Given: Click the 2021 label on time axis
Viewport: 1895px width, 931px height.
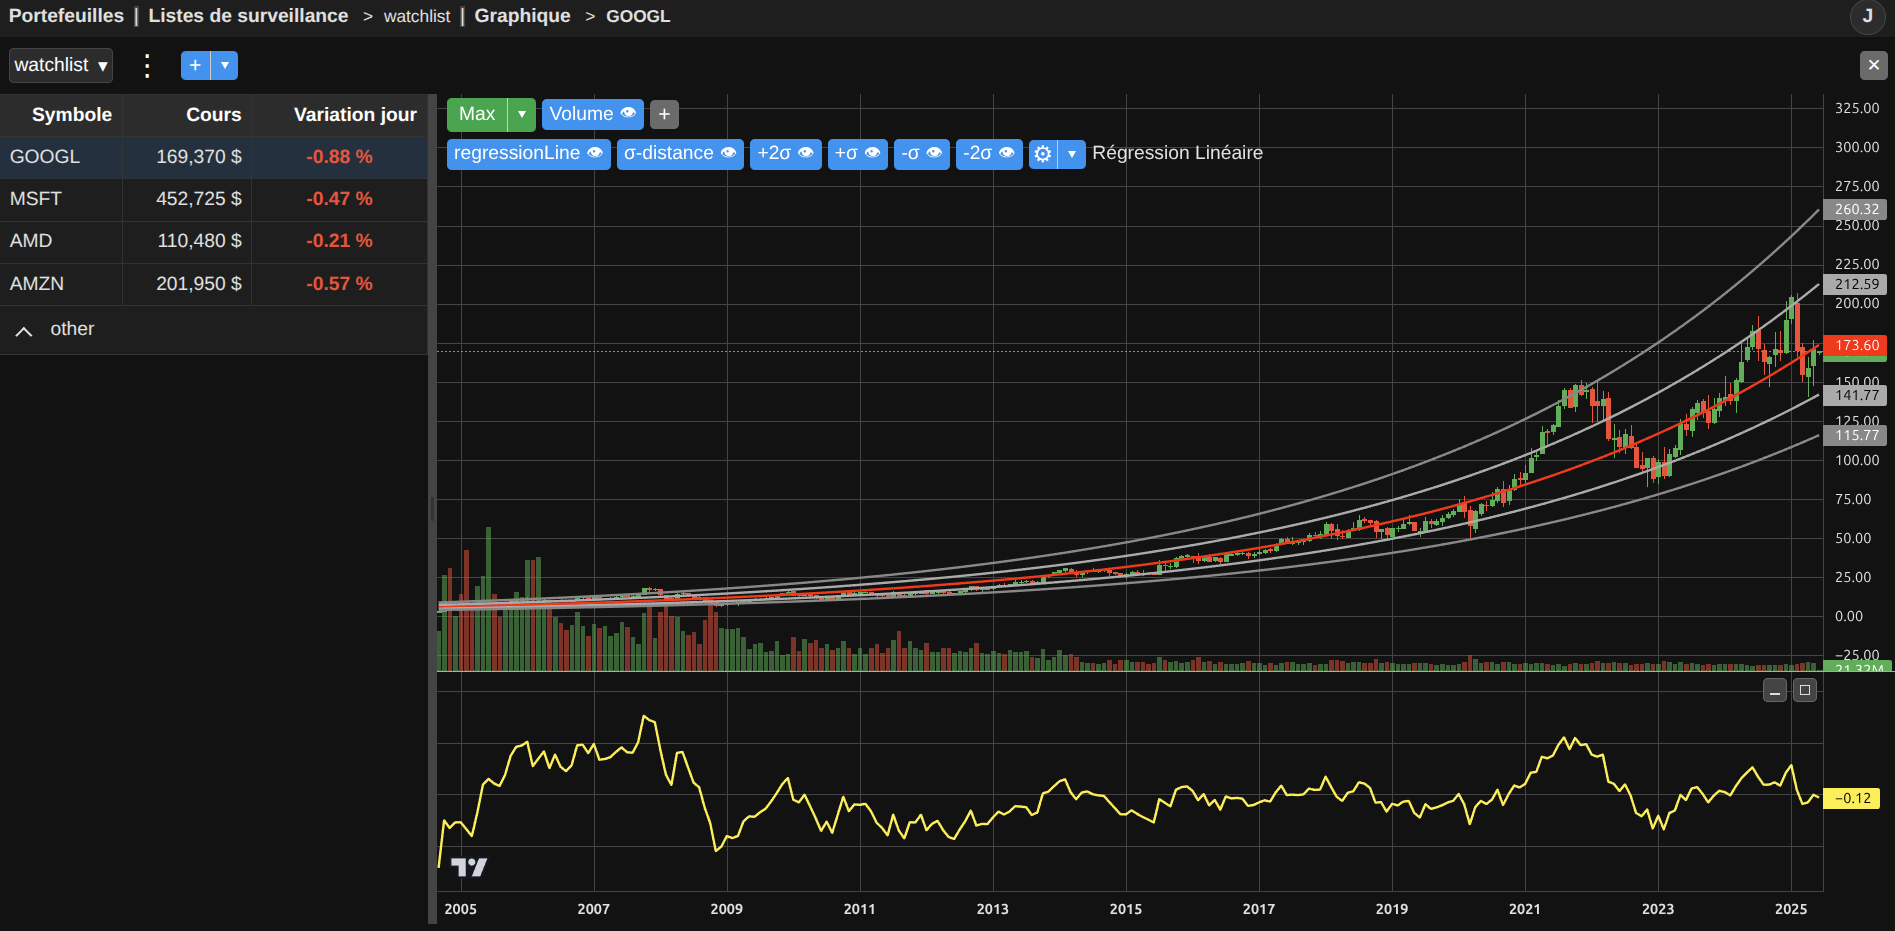Looking at the screenshot, I should (1524, 909).
